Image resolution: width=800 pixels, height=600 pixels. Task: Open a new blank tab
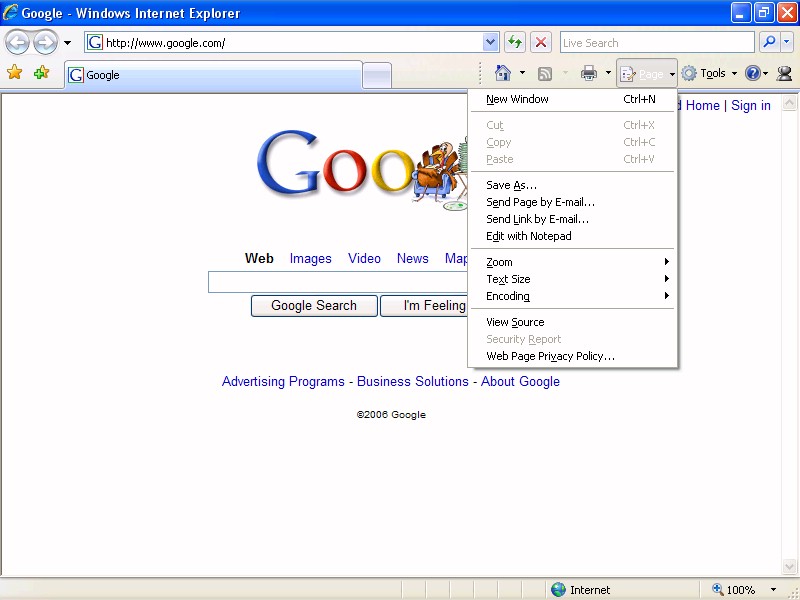tap(377, 76)
